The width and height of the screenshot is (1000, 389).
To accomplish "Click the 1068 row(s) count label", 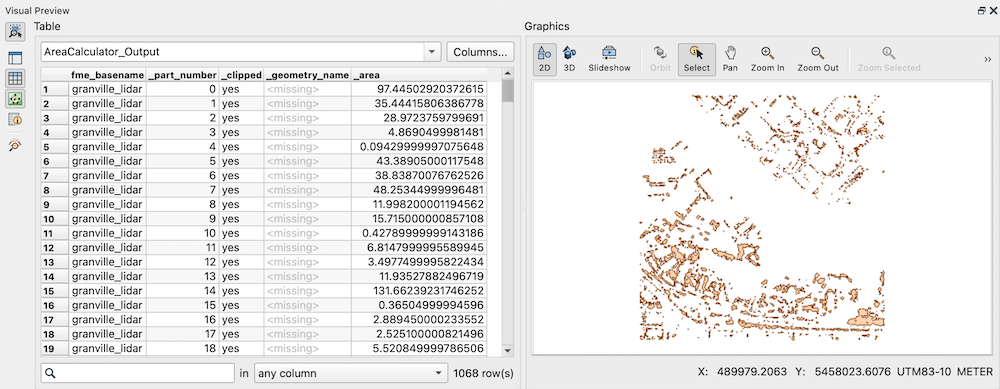I will tap(483, 373).
